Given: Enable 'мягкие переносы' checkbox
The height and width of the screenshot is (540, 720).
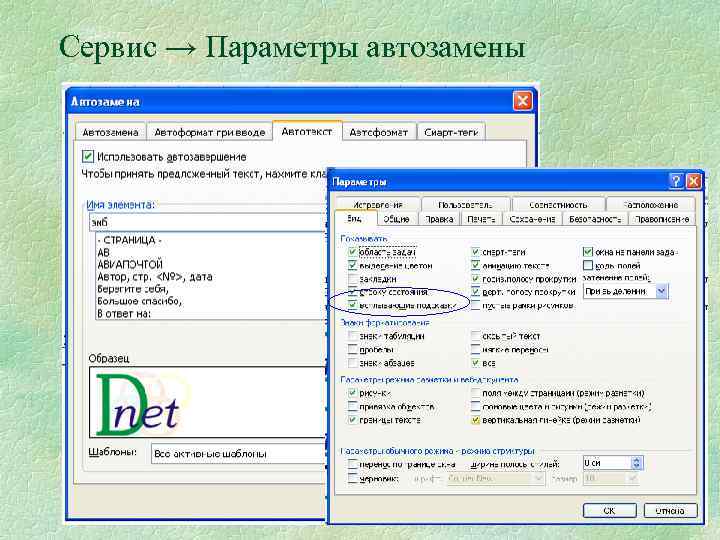Looking at the screenshot, I should (x=475, y=349).
